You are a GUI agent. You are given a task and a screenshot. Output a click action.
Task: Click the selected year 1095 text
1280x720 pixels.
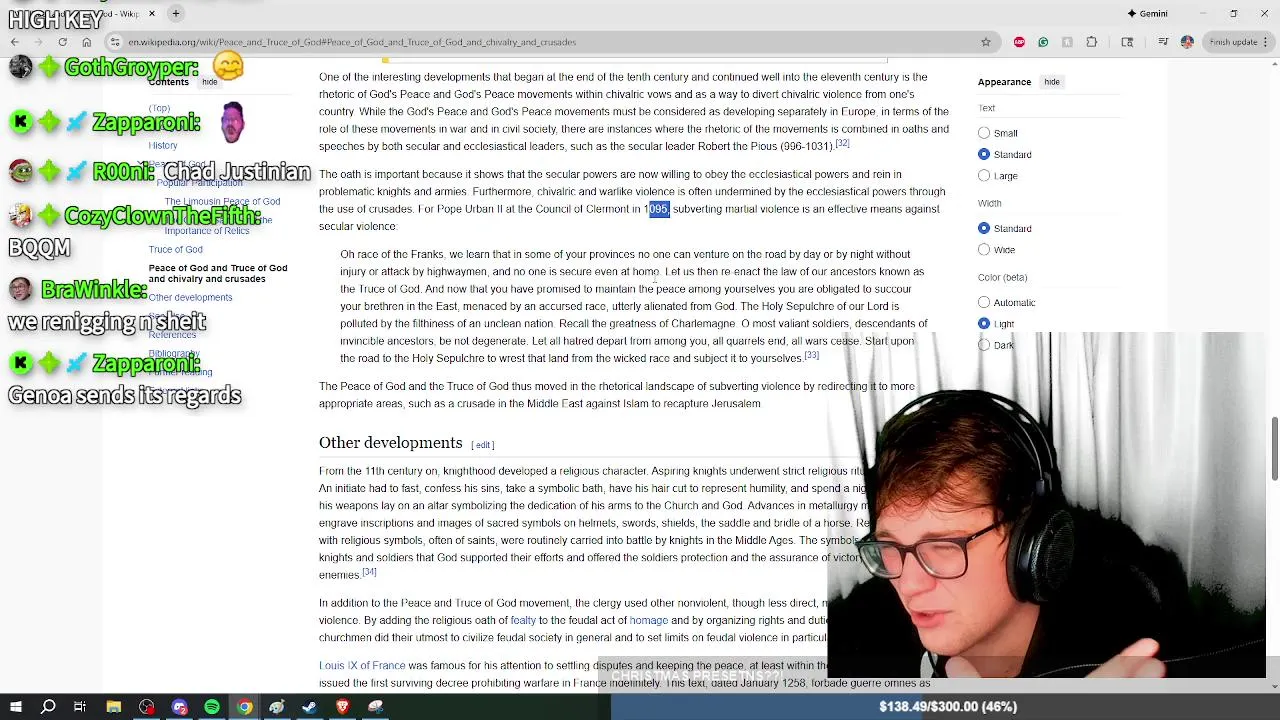point(658,209)
